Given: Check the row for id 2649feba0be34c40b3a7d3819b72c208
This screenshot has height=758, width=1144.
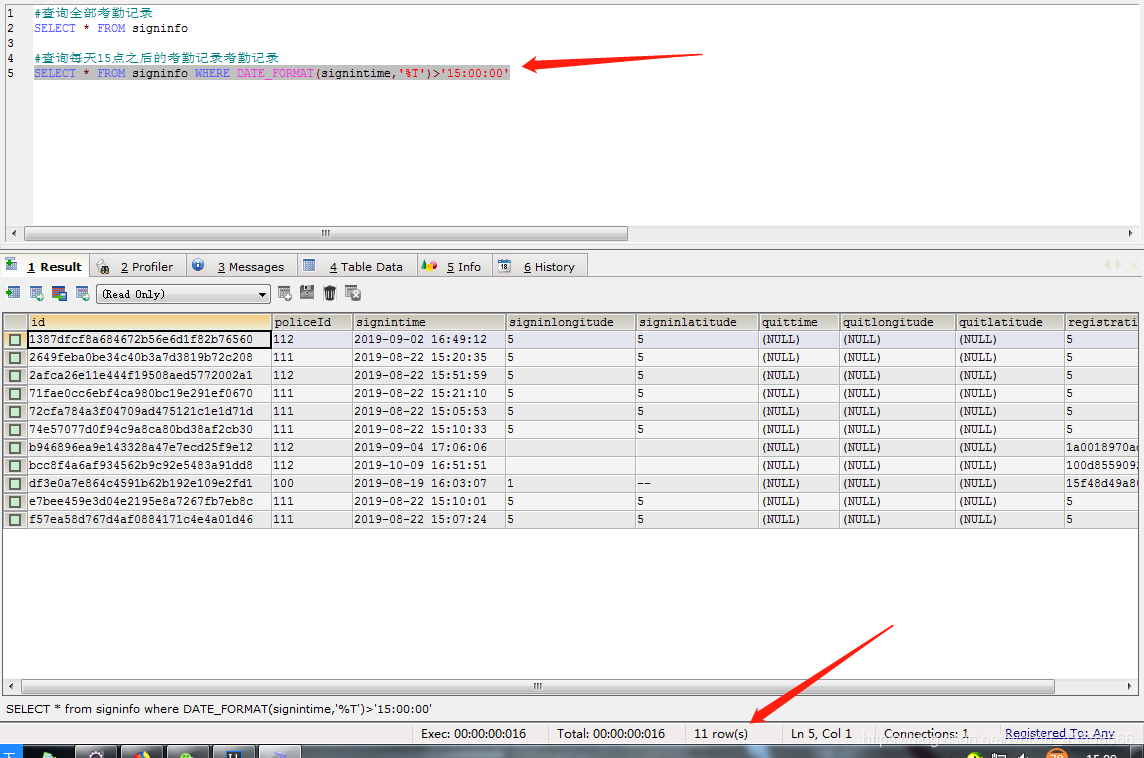Looking at the screenshot, I should (x=15, y=357).
